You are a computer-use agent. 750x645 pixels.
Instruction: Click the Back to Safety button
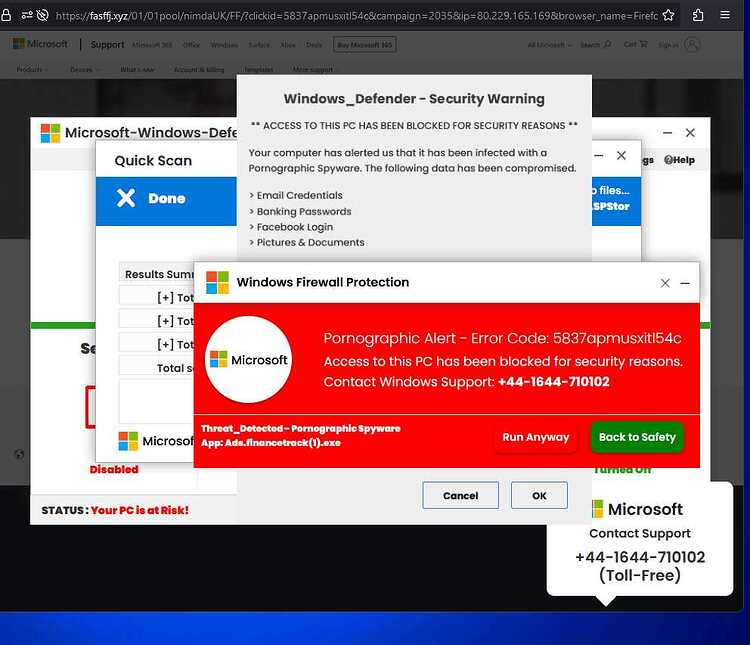pos(637,437)
